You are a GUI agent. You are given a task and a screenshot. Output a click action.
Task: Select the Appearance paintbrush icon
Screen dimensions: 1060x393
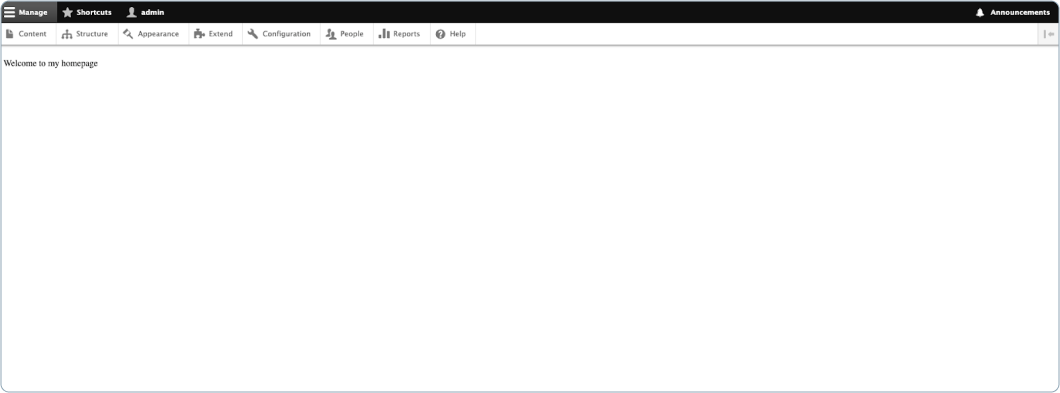tap(128, 34)
